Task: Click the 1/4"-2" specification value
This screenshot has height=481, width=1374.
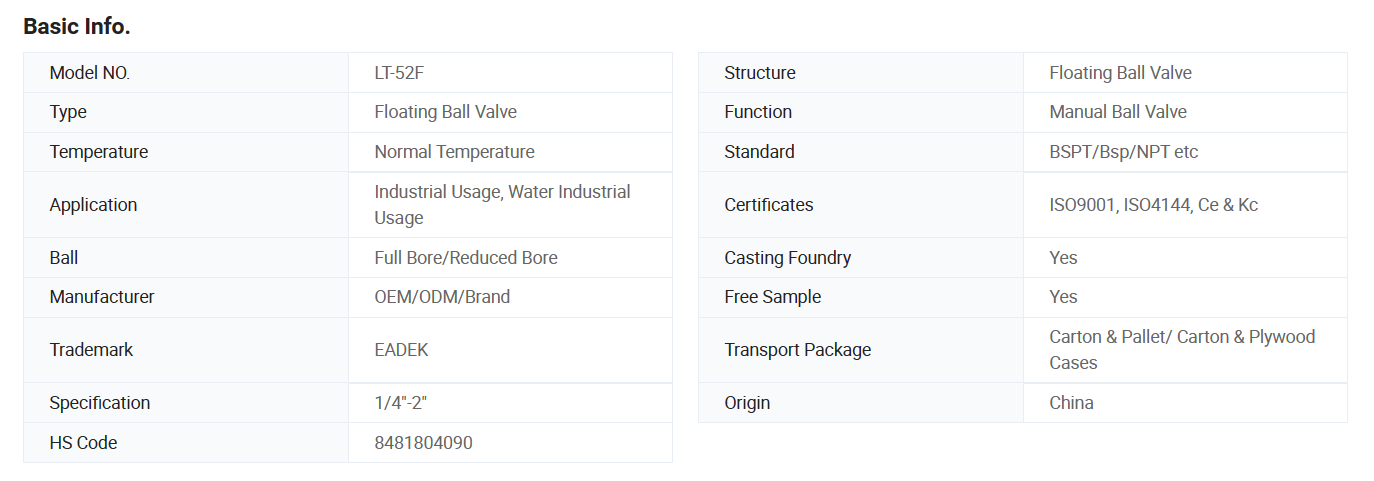Action: 401,403
